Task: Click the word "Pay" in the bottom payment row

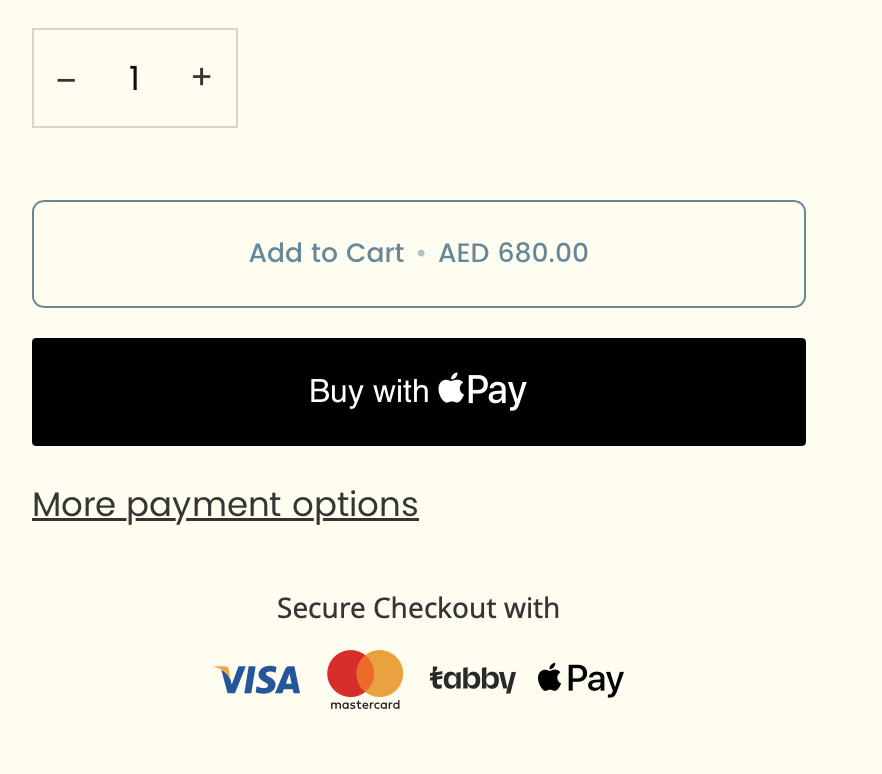Action: [x=596, y=681]
